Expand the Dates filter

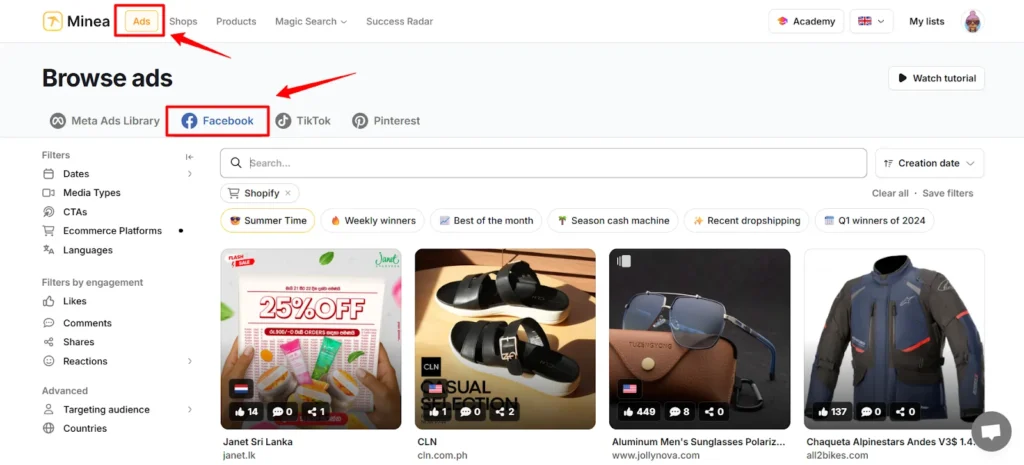pos(118,174)
